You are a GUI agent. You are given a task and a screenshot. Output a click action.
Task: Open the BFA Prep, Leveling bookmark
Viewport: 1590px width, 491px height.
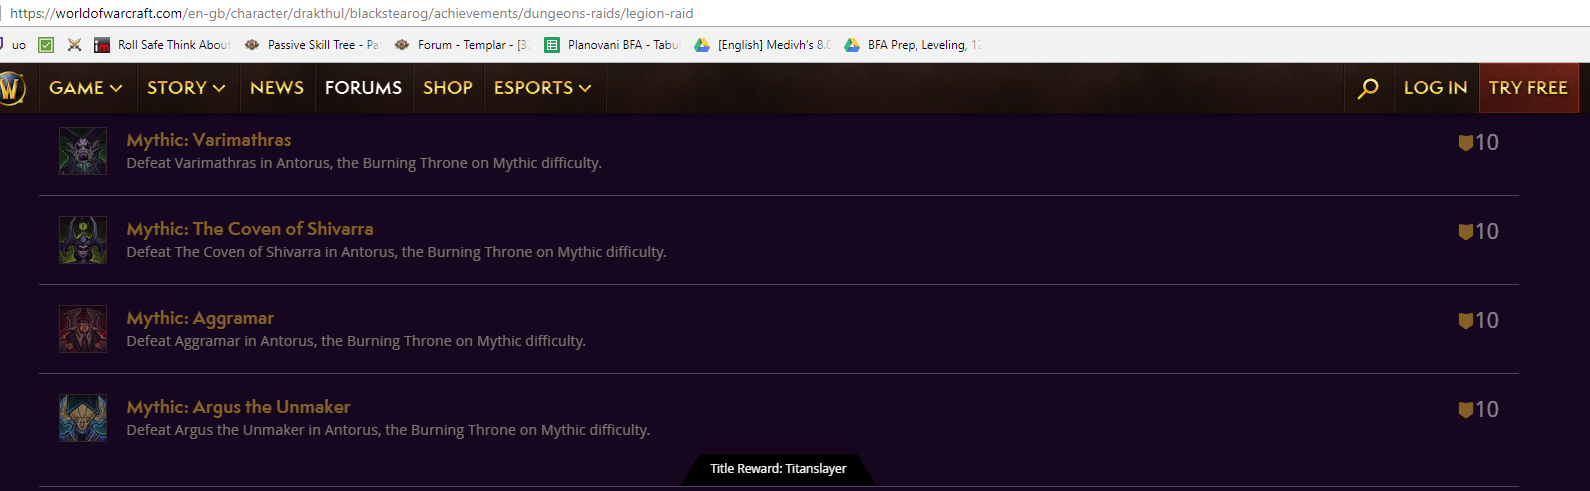[913, 45]
